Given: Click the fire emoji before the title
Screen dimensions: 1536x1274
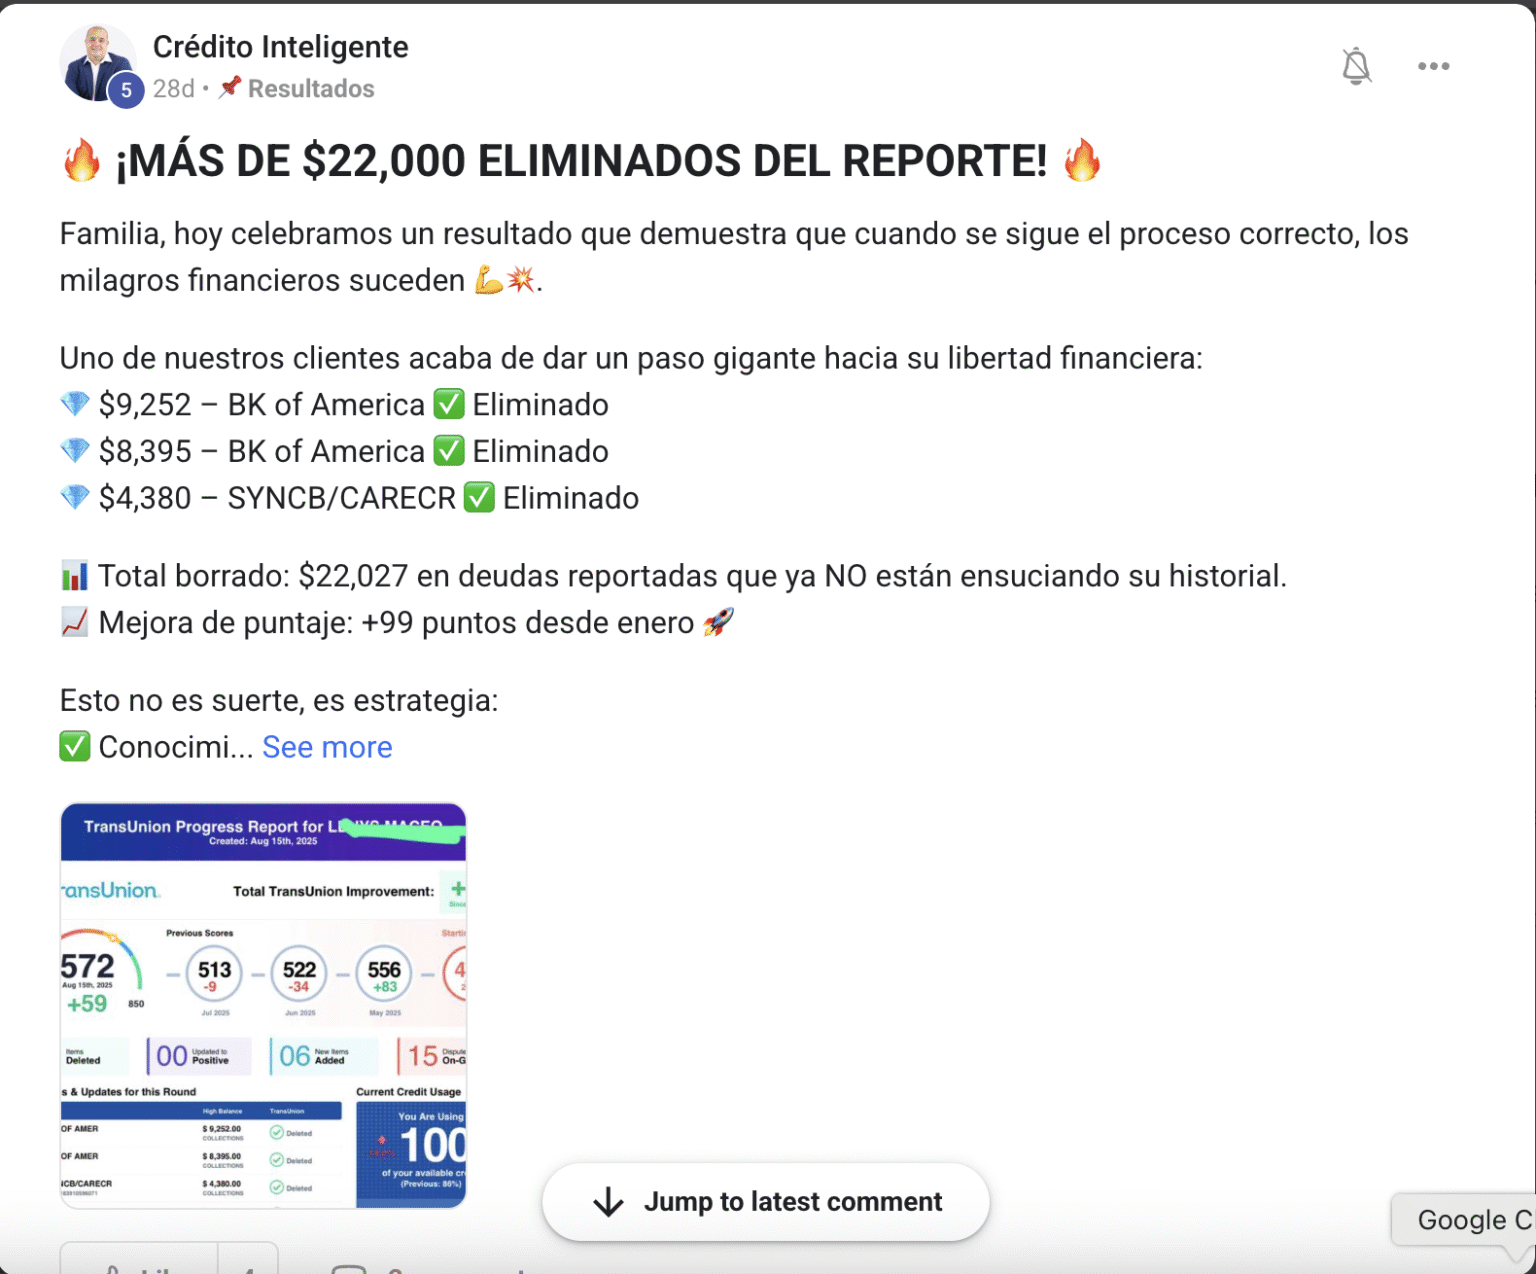Looking at the screenshot, I should [82, 161].
